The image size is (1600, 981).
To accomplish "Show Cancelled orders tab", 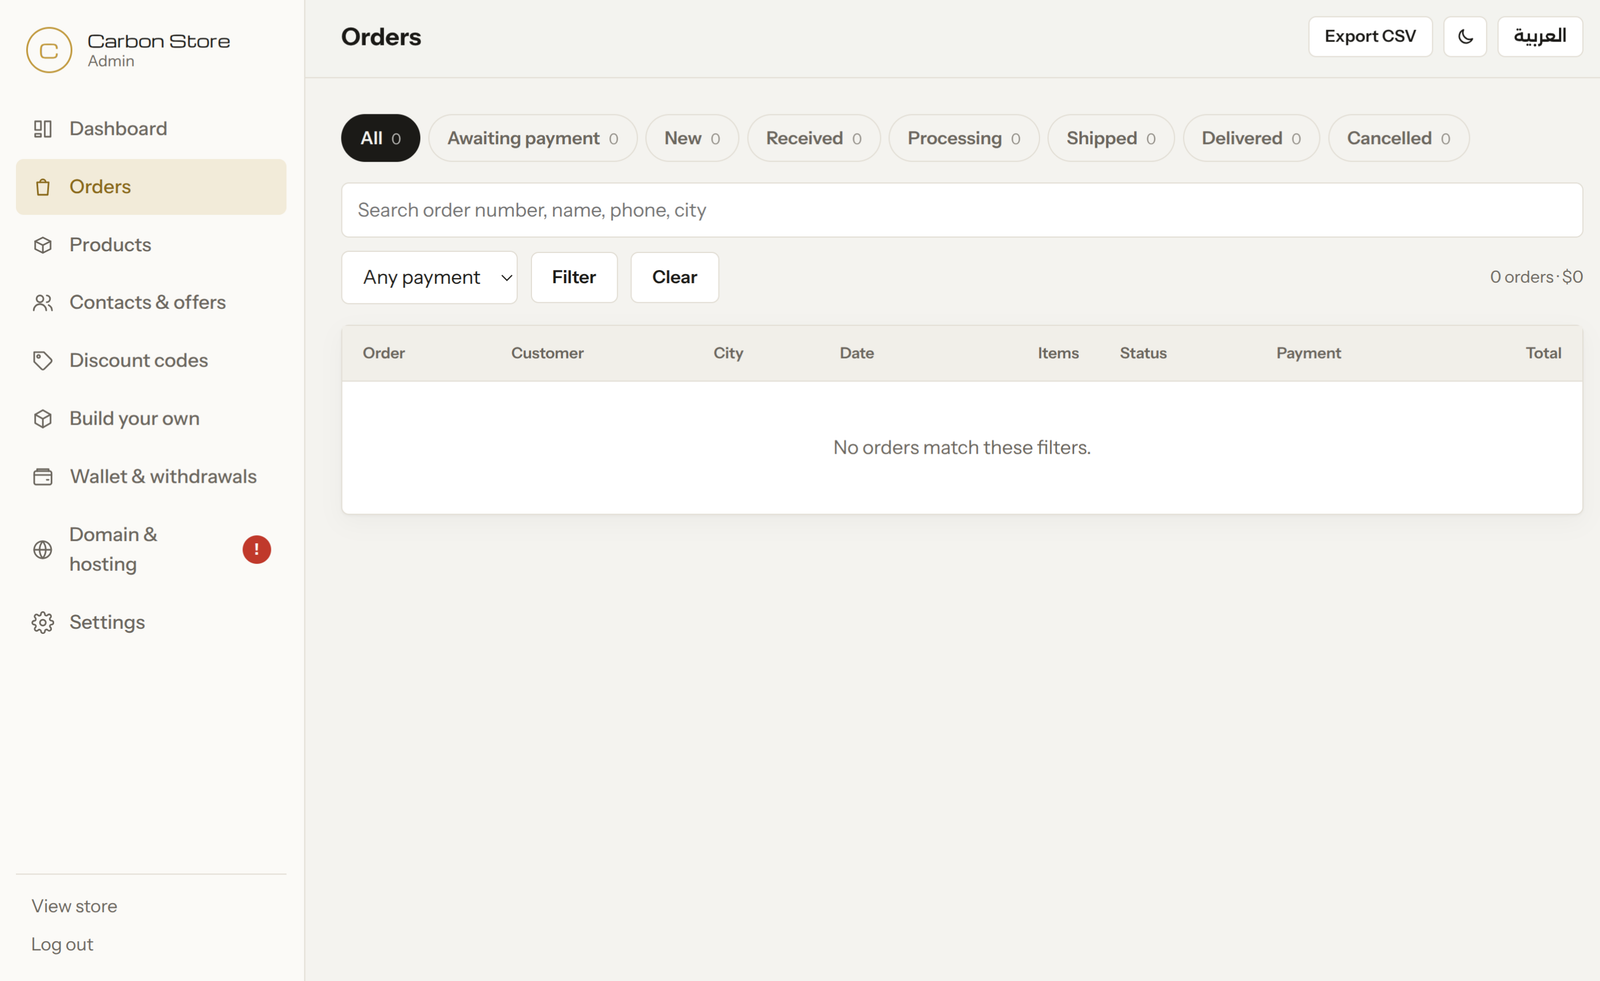I will click(1399, 138).
